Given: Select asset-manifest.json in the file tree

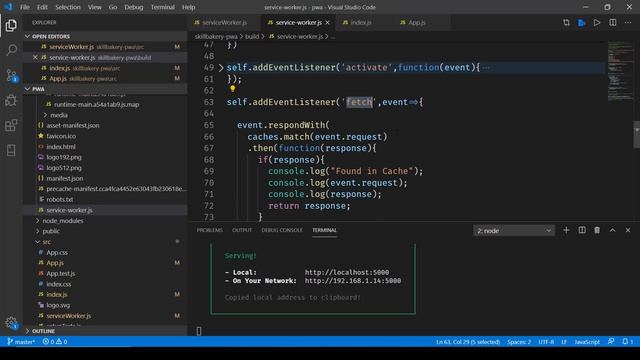Looking at the screenshot, I should click(x=73, y=125).
